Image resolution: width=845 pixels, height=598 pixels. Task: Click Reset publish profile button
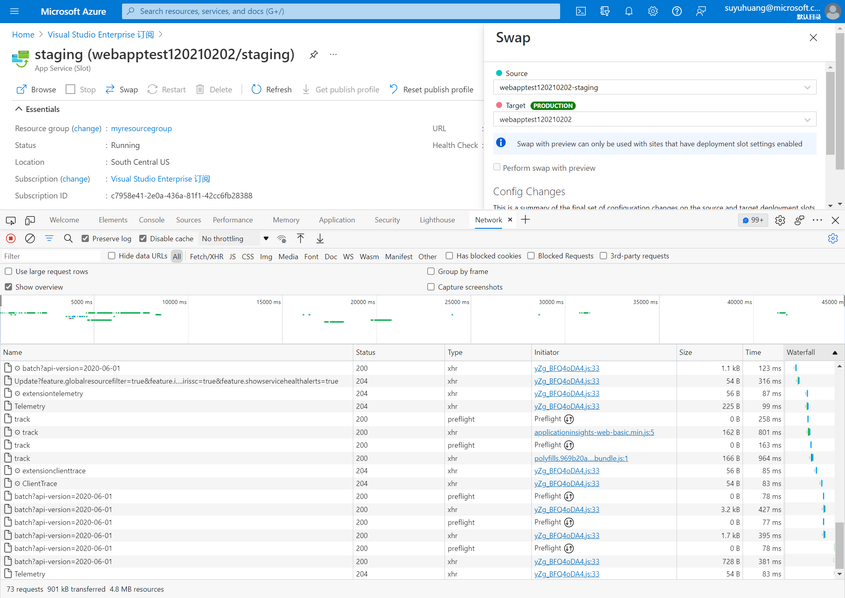pos(431,90)
